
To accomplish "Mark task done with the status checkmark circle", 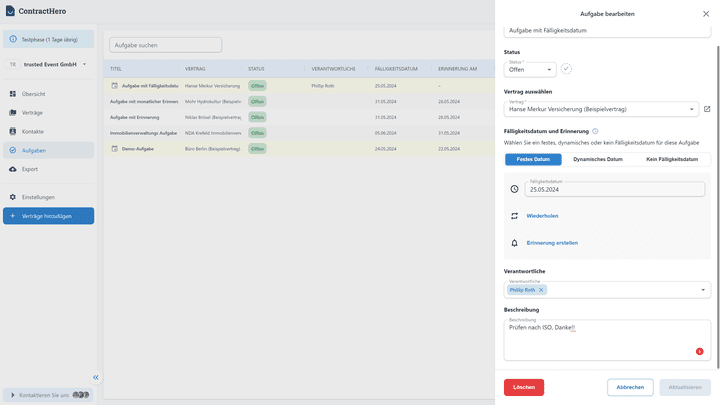I will coord(566,69).
